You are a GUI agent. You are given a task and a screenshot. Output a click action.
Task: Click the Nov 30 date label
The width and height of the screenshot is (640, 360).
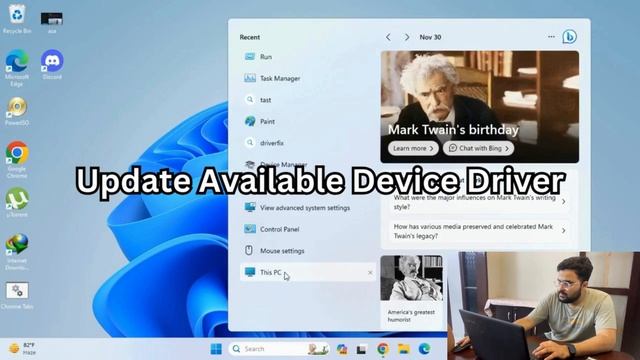(x=430, y=37)
